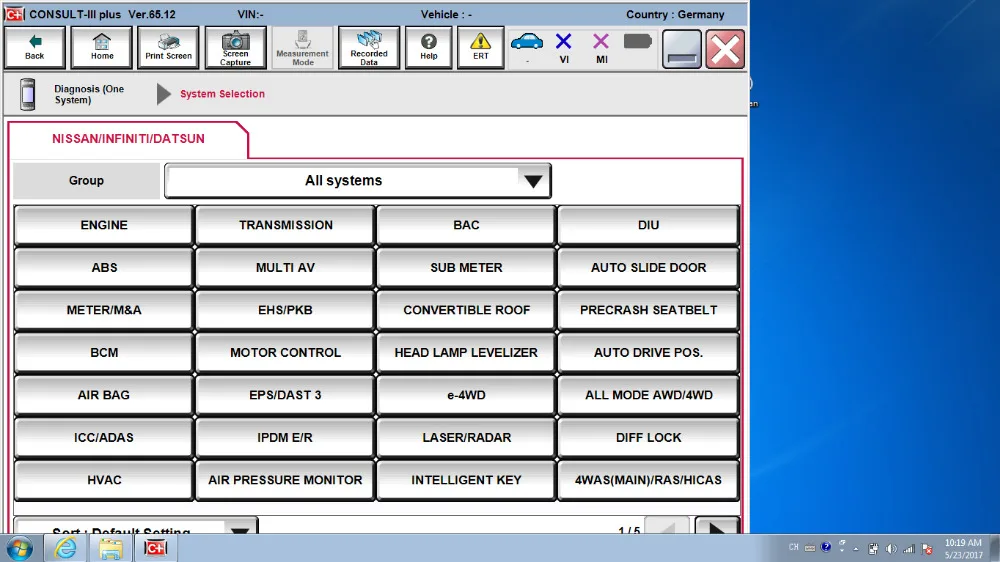
Task: Select the ALL MODE AWD/4WD system
Action: coord(648,396)
